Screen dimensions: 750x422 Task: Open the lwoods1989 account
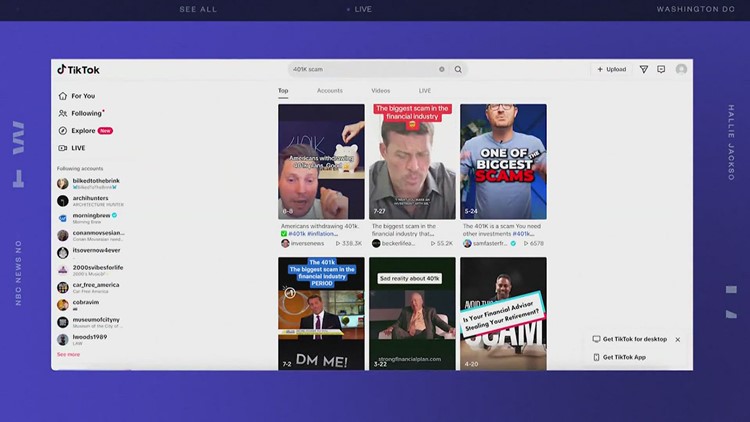[82, 339]
